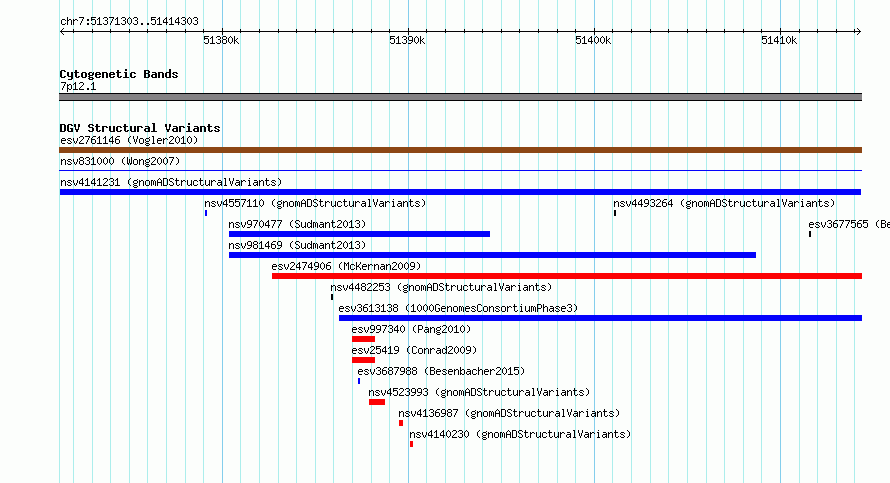Click the 51380k ruler tick label

pos(221,40)
